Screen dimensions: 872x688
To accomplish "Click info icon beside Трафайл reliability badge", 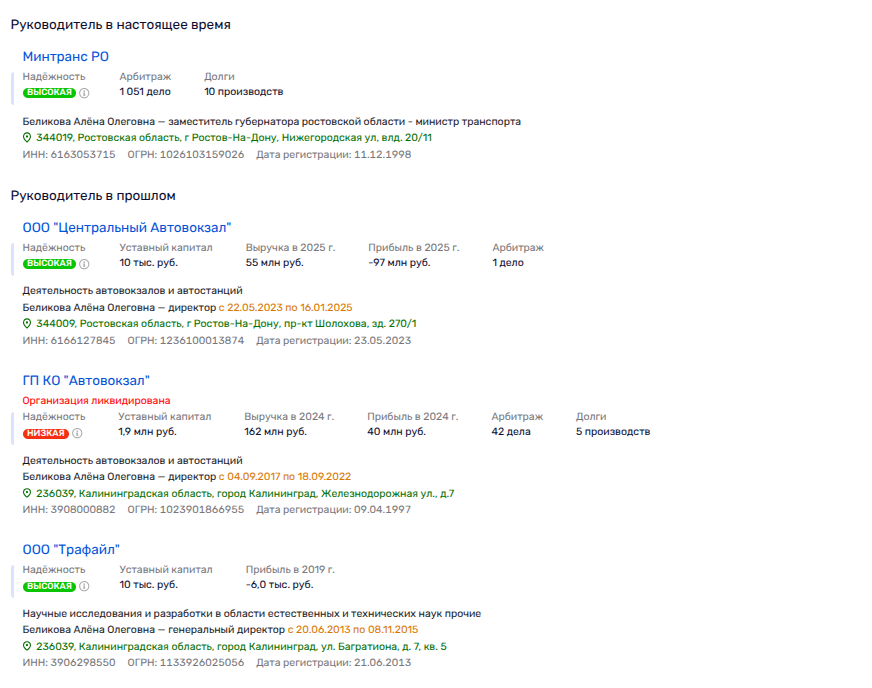I will [x=84, y=586].
